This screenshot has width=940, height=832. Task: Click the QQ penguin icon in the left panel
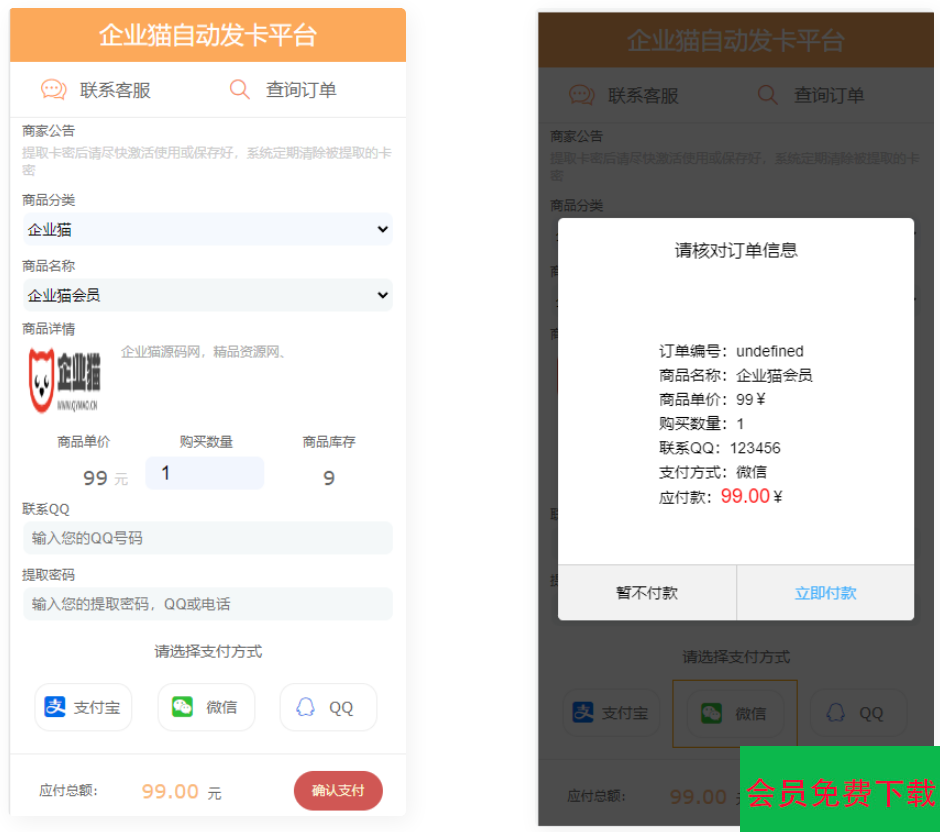coord(306,707)
